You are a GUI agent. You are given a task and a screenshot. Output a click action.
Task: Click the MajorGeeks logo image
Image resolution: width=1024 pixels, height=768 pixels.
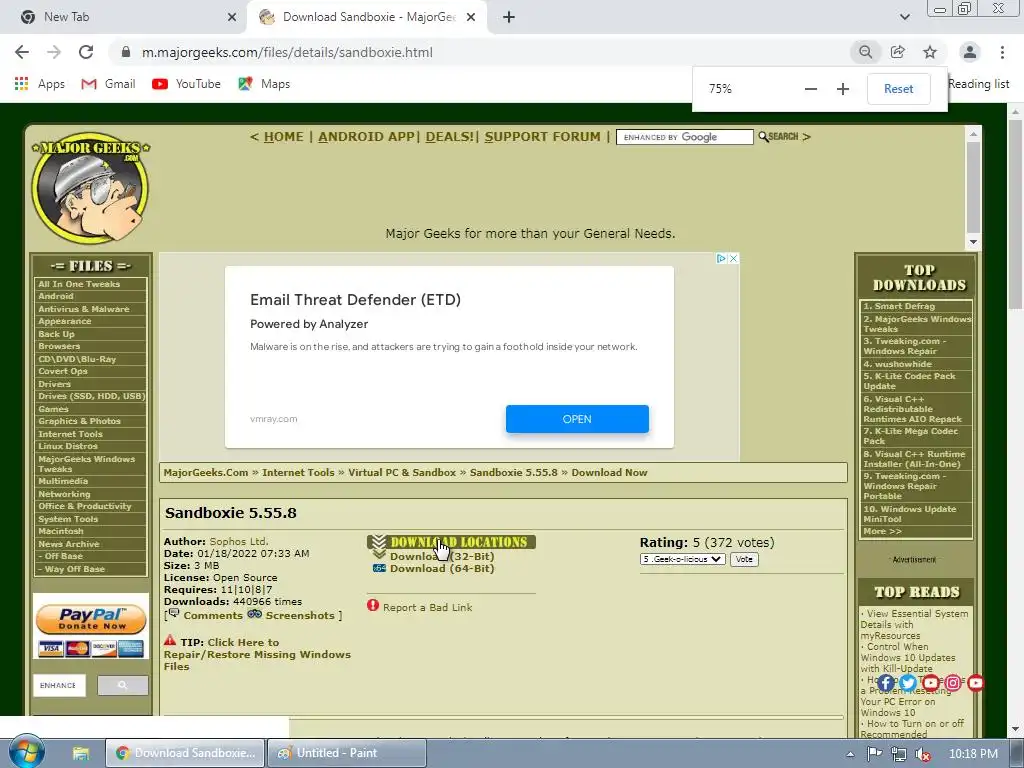pos(90,190)
